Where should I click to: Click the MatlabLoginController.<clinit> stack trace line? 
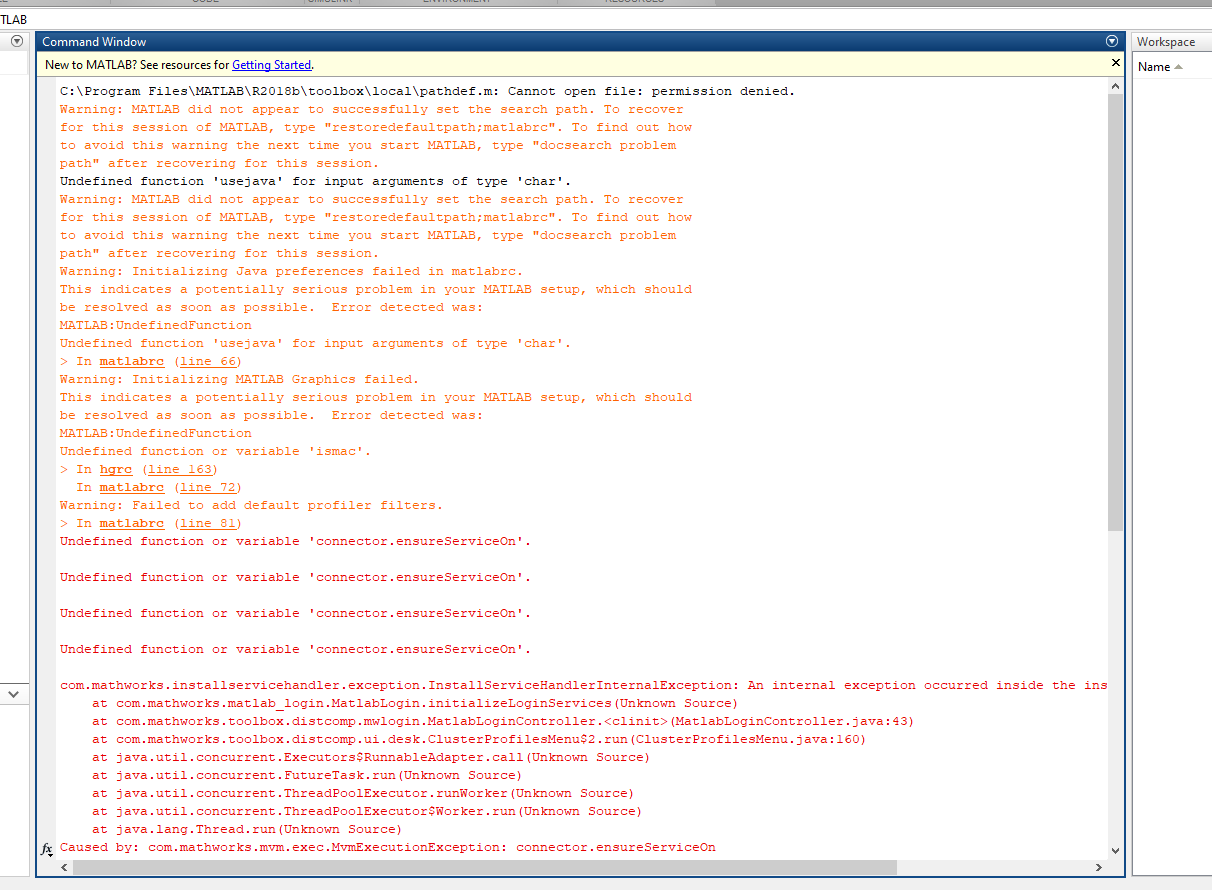[x=503, y=721]
